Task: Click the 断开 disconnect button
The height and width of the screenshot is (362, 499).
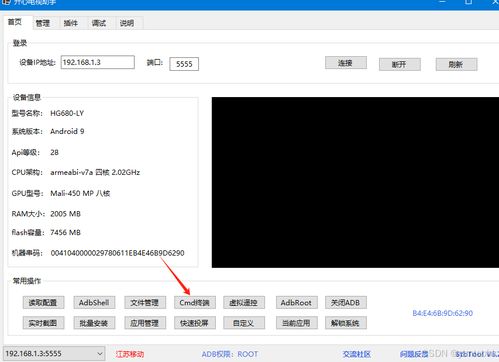Action: (399, 64)
